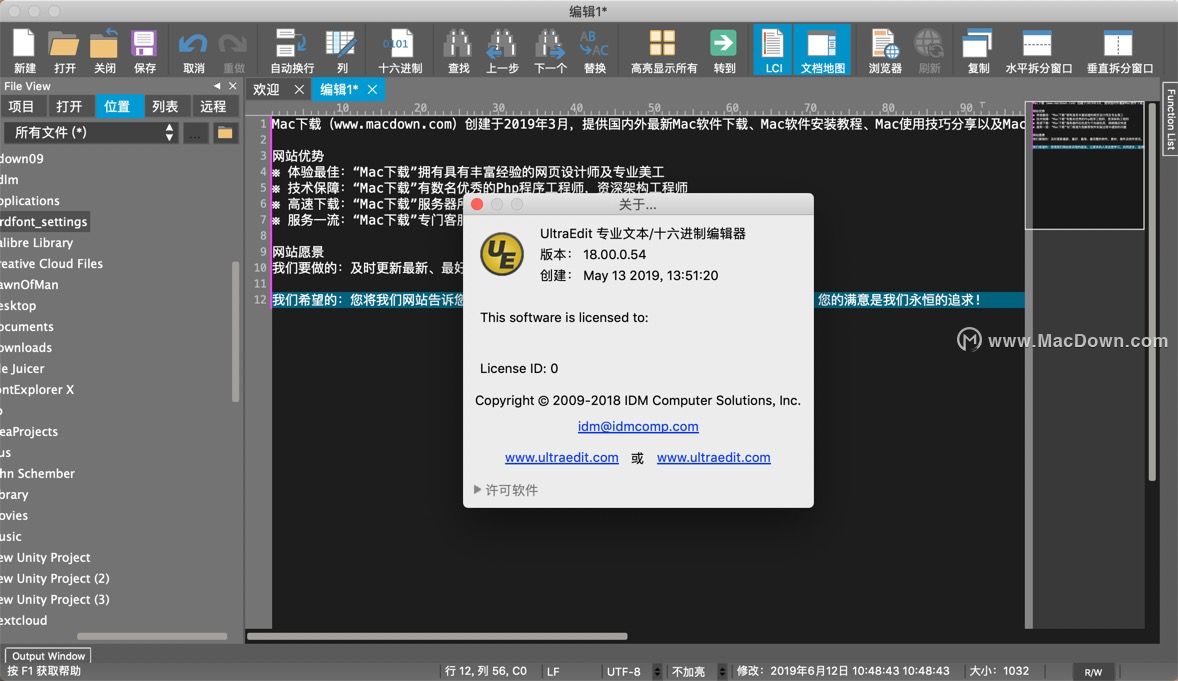The width and height of the screenshot is (1178, 681).
Task: Click the File View vertical scrollbar
Action: pyautogui.click(x=236, y=331)
